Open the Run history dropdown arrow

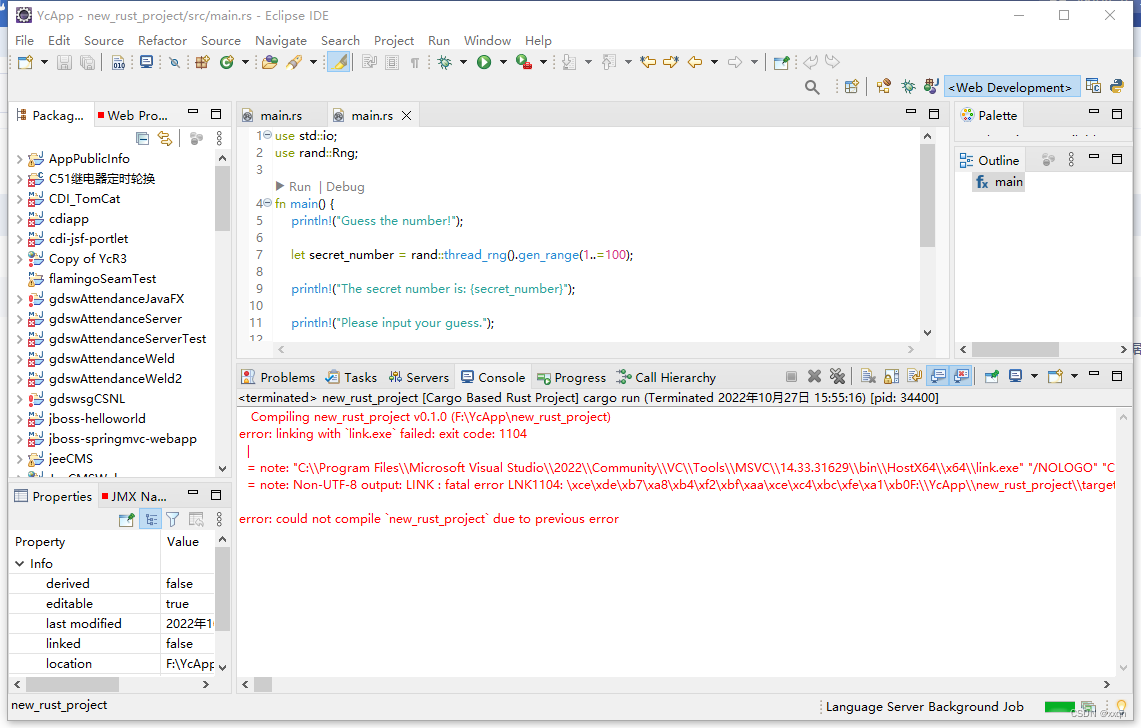503,61
